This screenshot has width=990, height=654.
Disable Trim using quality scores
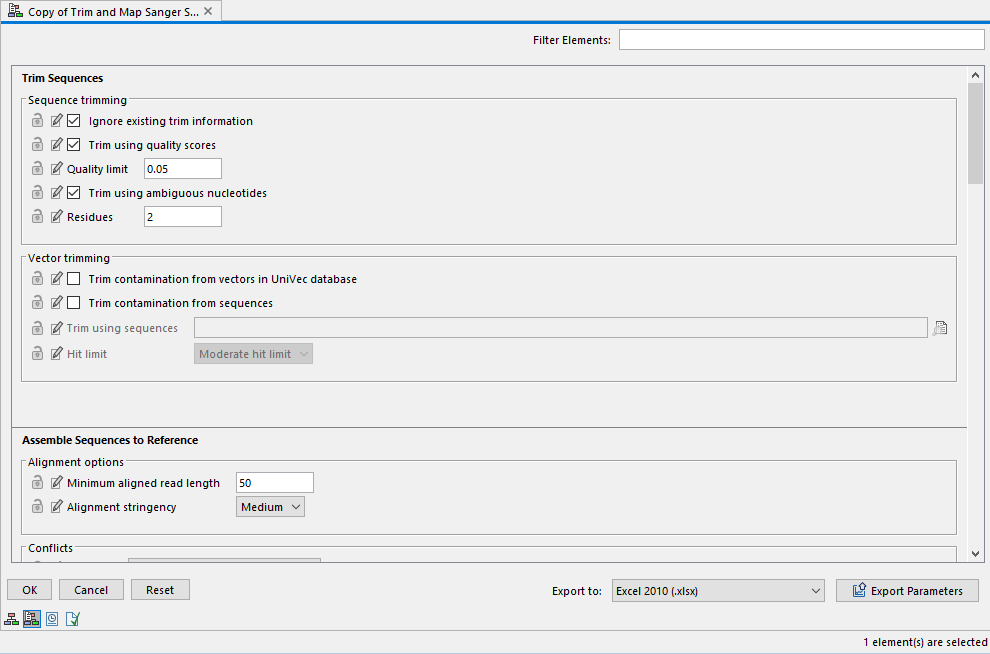tap(73, 144)
